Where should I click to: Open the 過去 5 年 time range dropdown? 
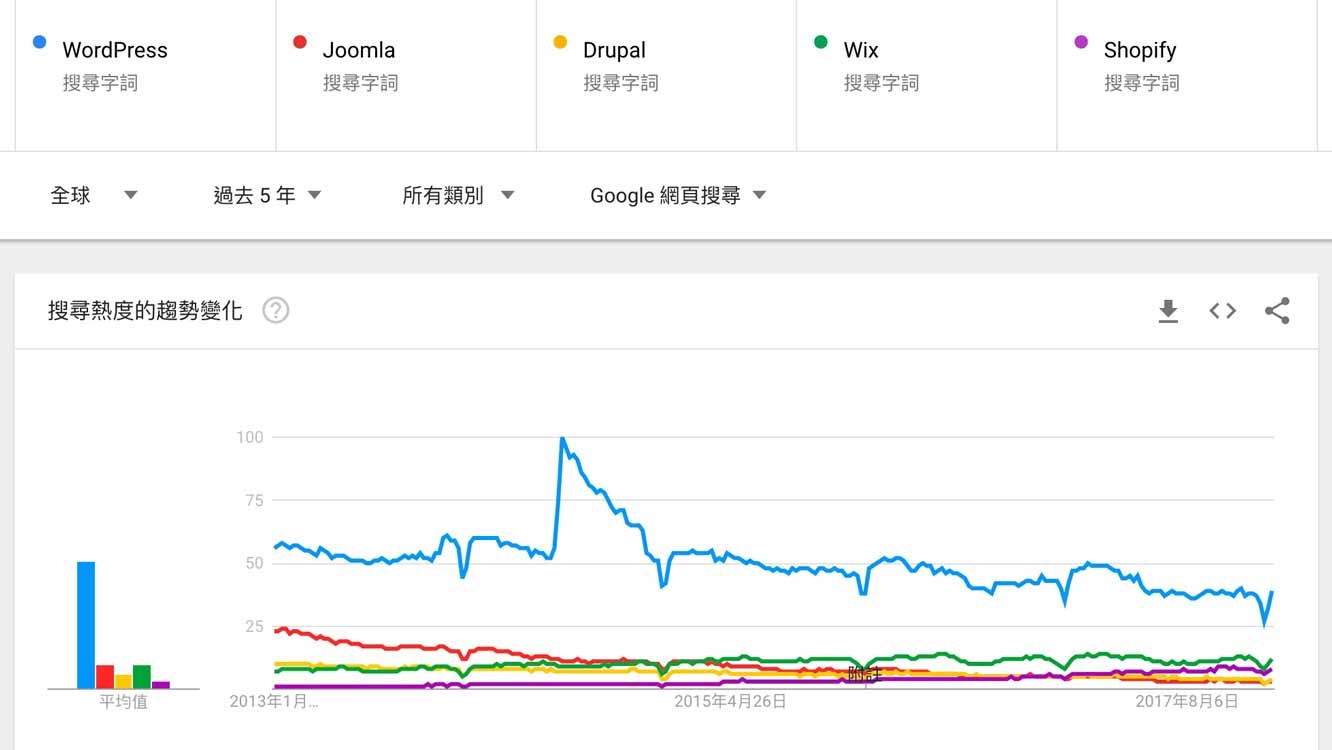coord(267,195)
